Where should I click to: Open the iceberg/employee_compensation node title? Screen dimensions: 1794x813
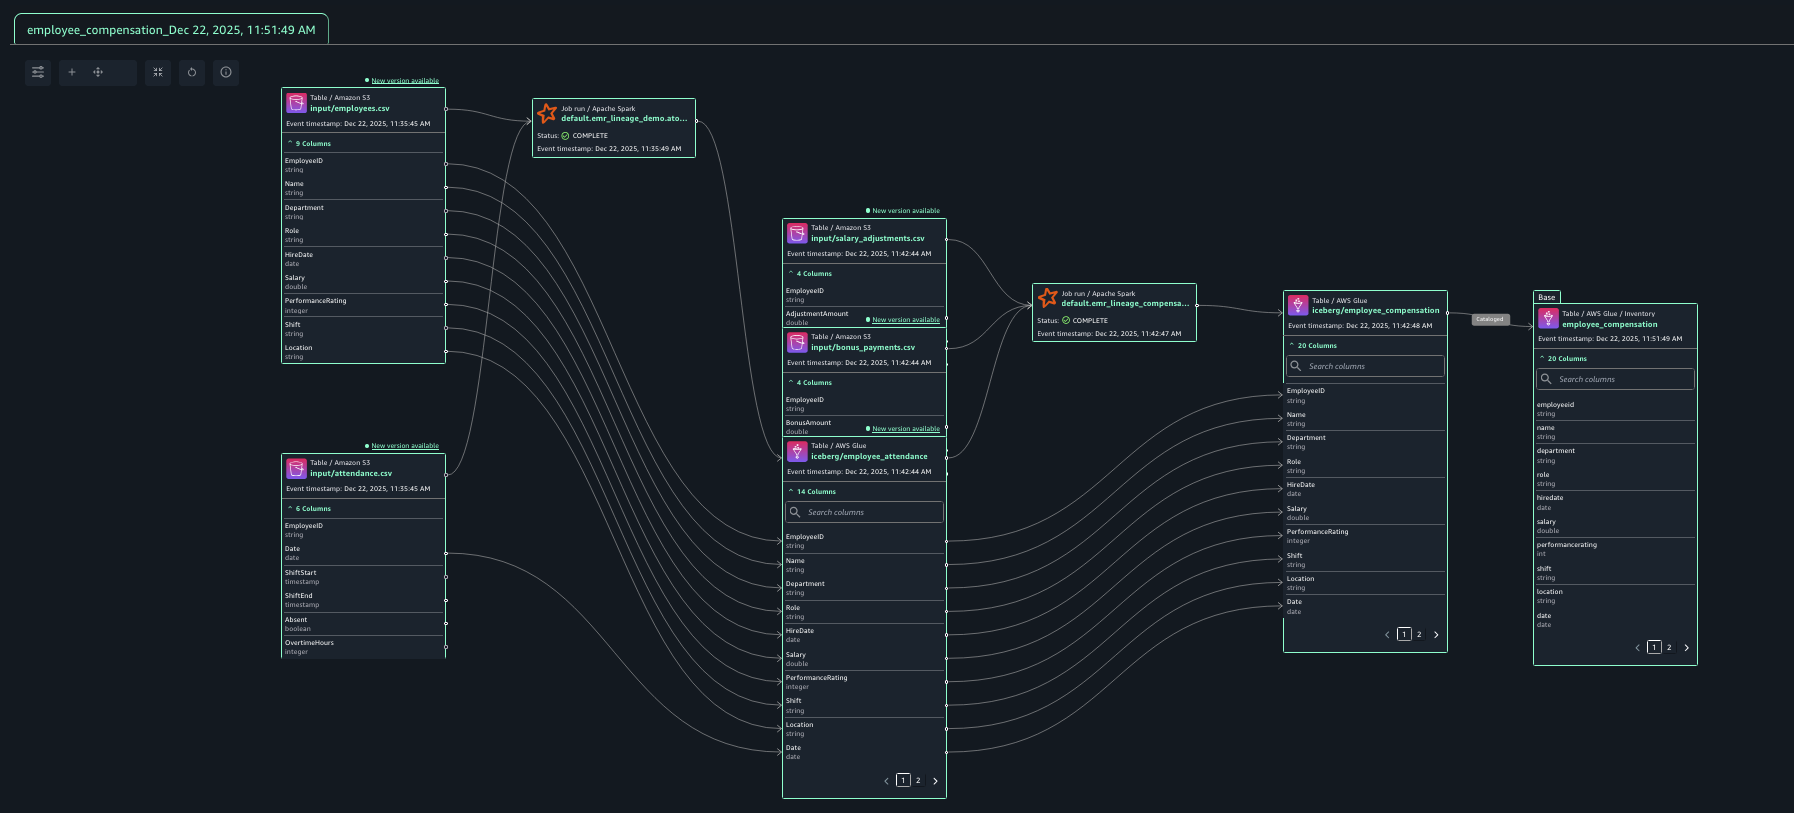pyautogui.click(x=1376, y=311)
